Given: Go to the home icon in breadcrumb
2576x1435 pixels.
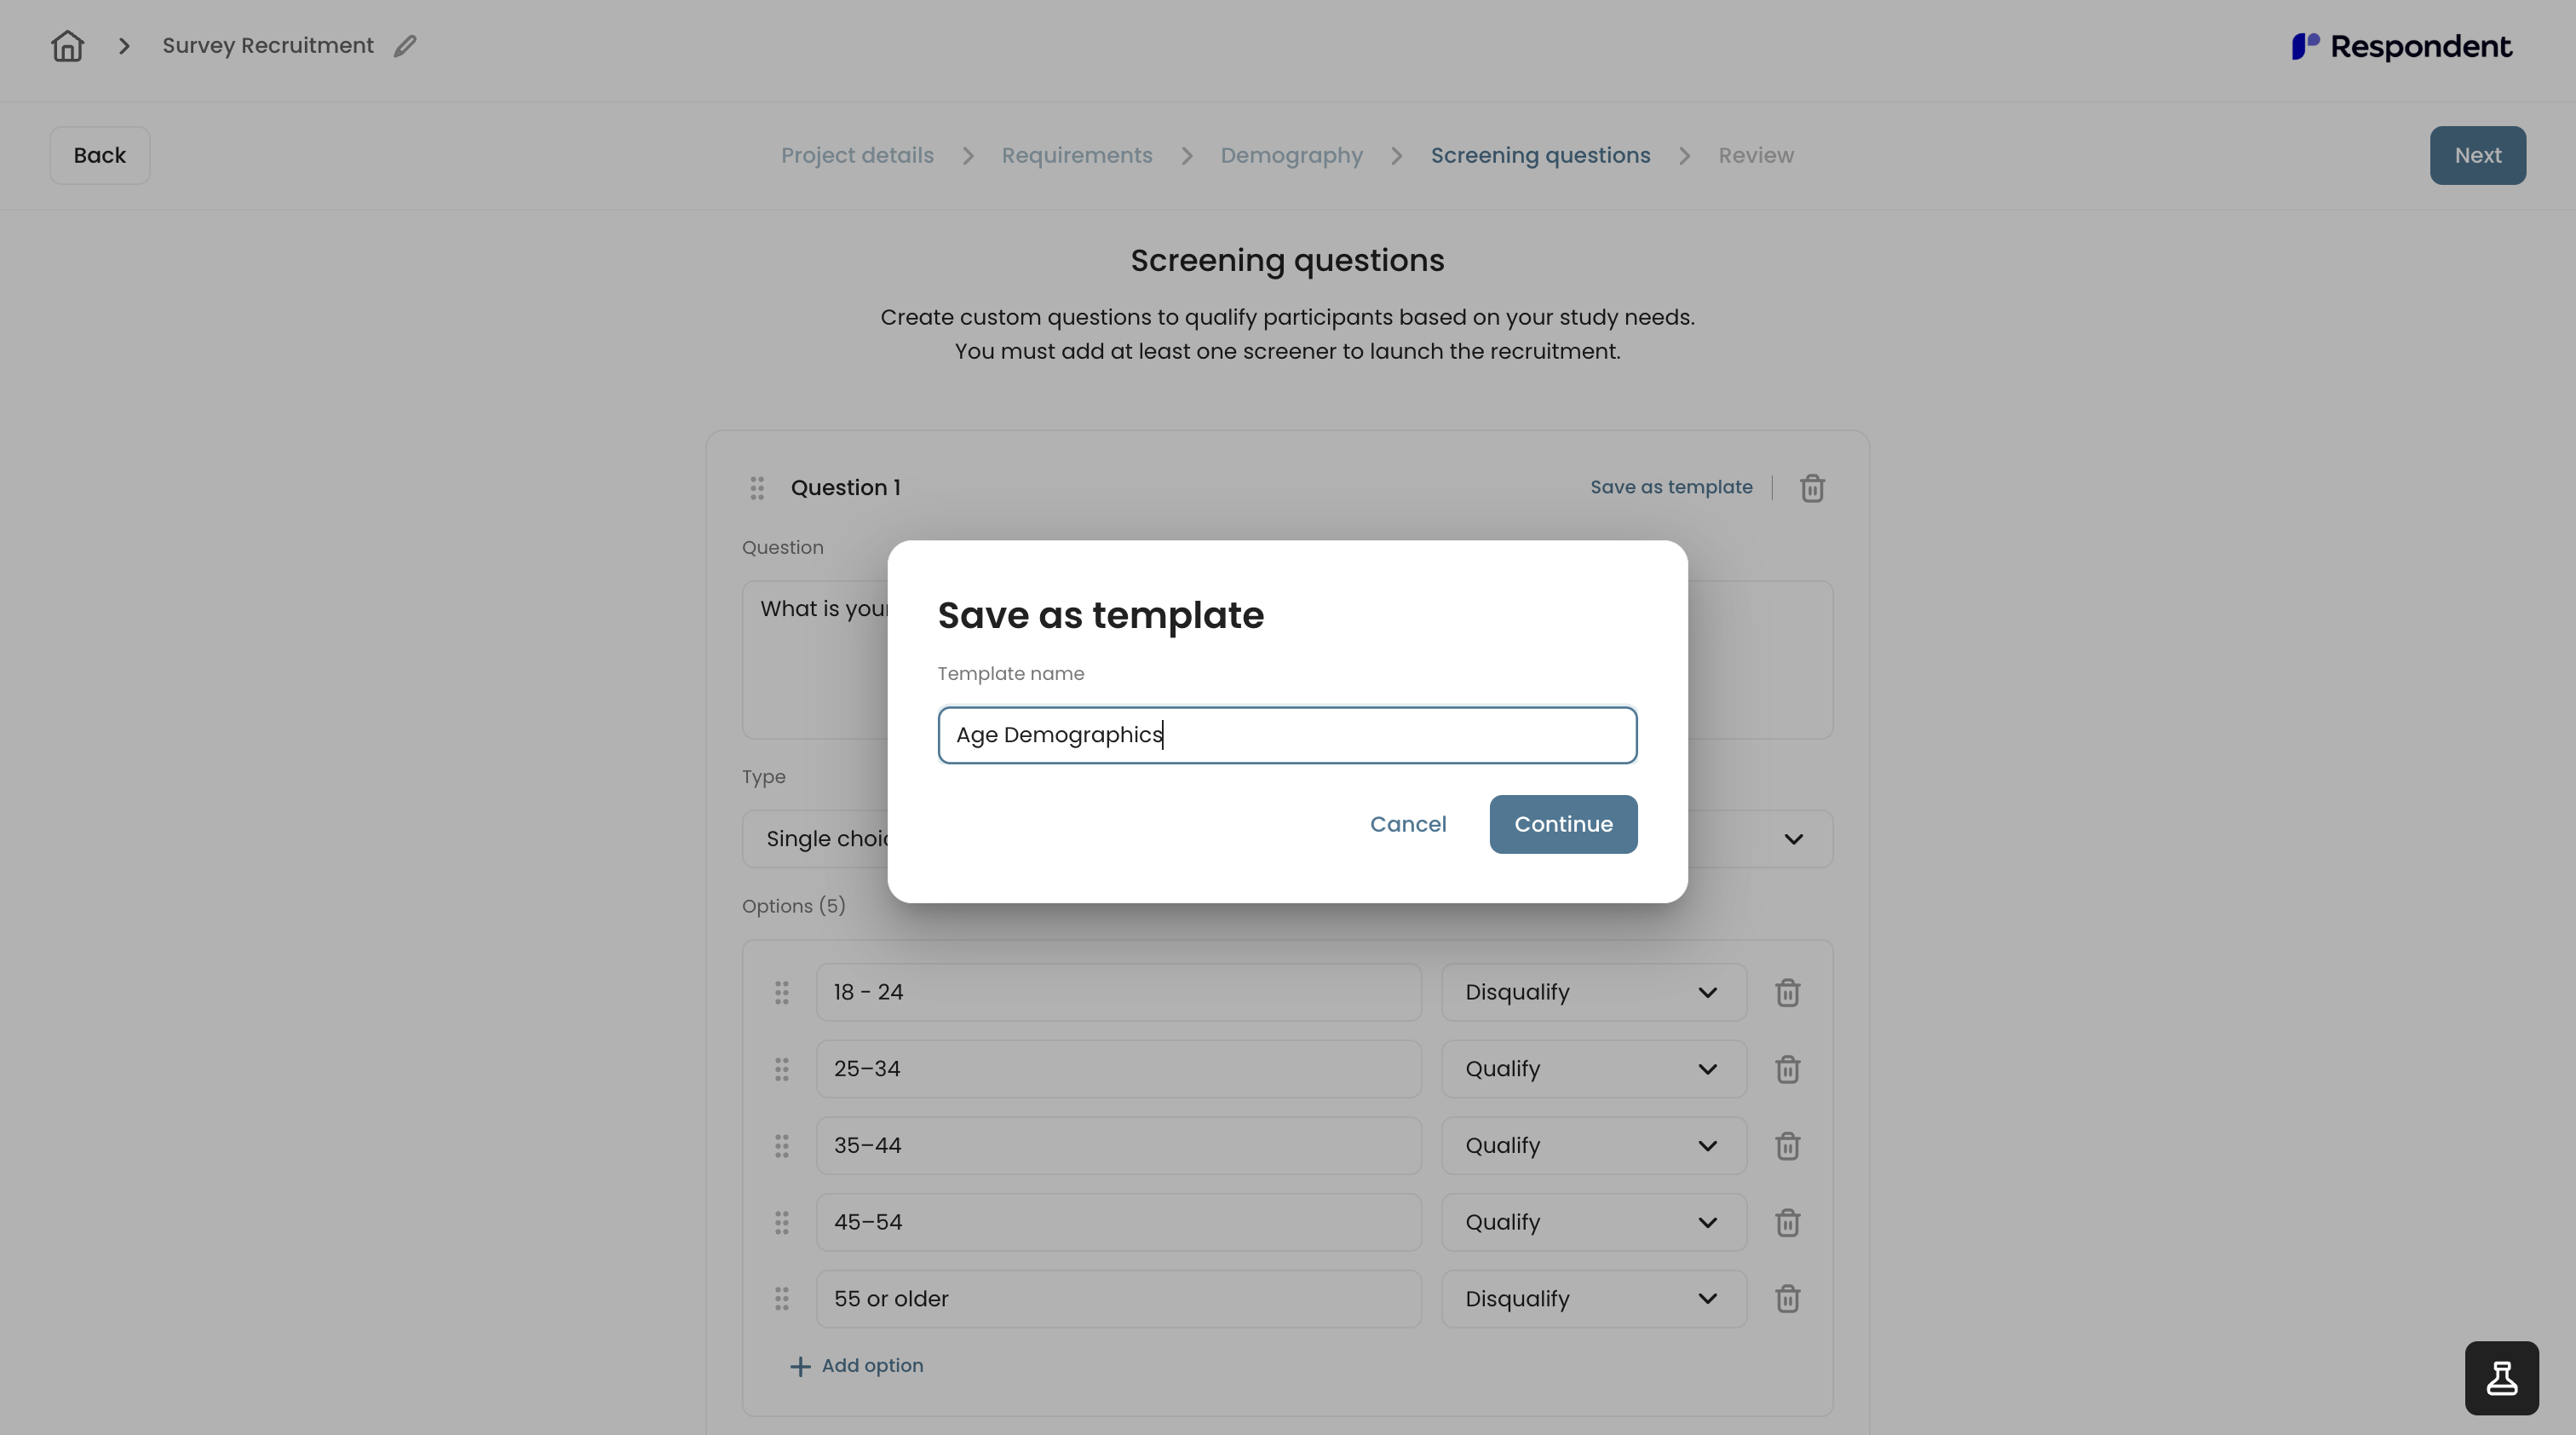Looking at the screenshot, I should coord(67,46).
